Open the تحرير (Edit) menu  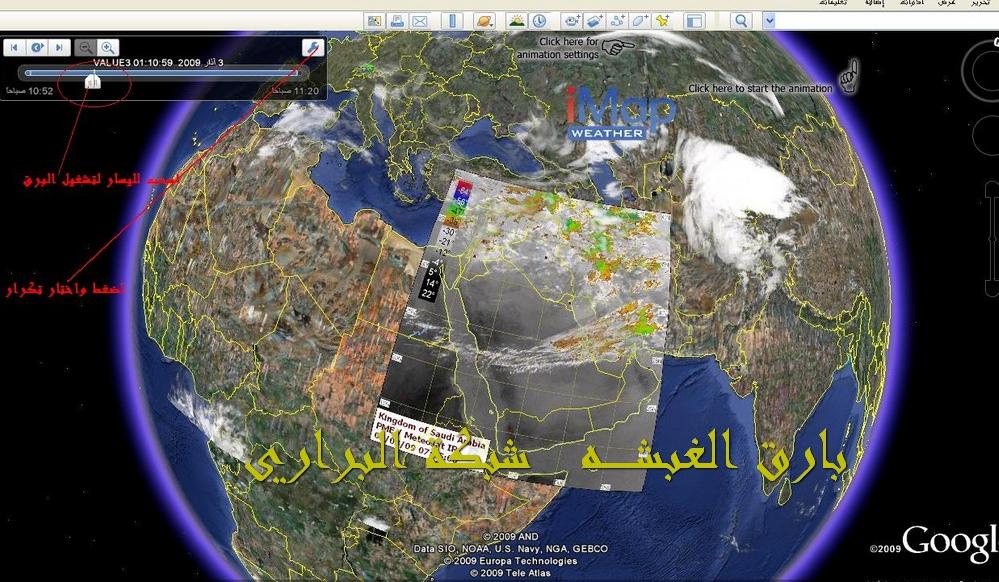tap(981, 3)
